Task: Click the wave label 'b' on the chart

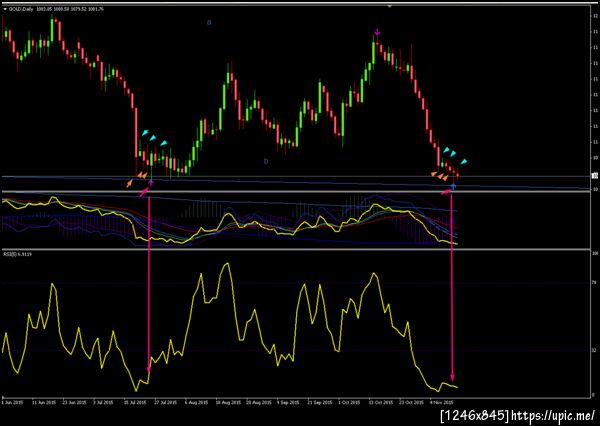Action: point(266,161)
